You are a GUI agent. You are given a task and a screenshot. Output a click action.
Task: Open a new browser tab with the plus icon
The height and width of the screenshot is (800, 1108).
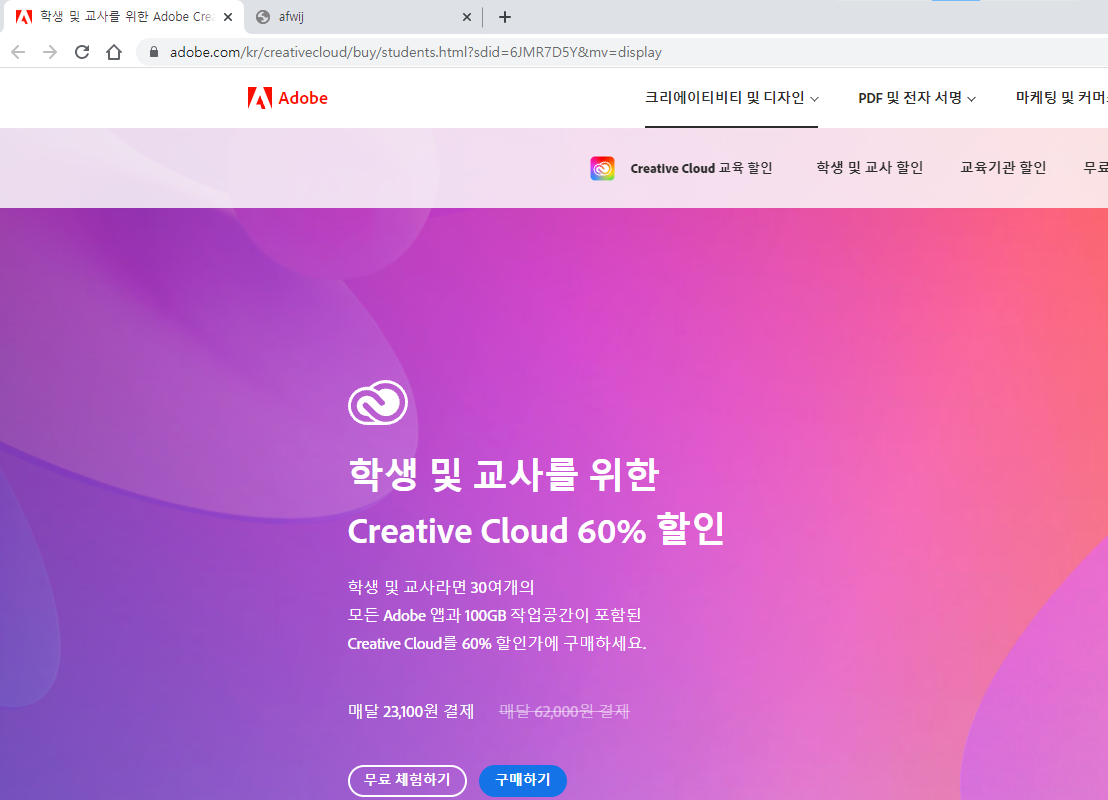(505, 17)
